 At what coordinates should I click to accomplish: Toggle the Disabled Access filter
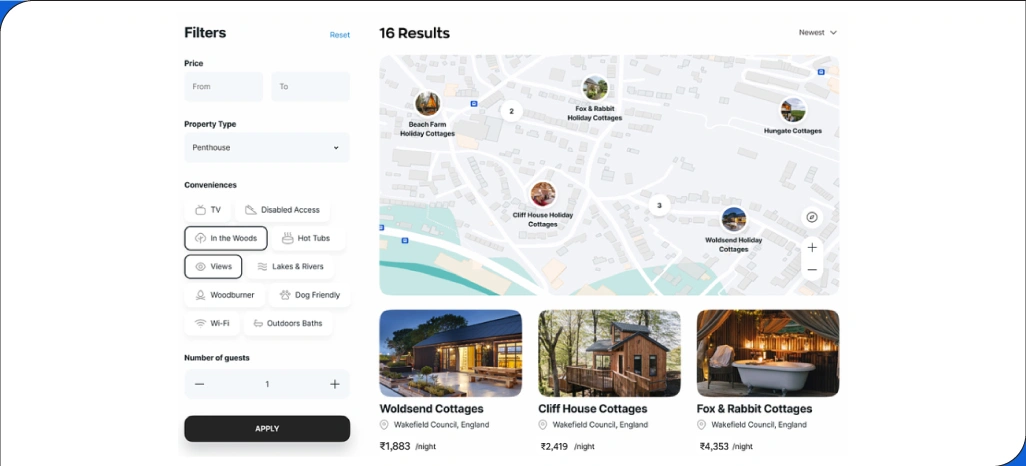(282, 210)
